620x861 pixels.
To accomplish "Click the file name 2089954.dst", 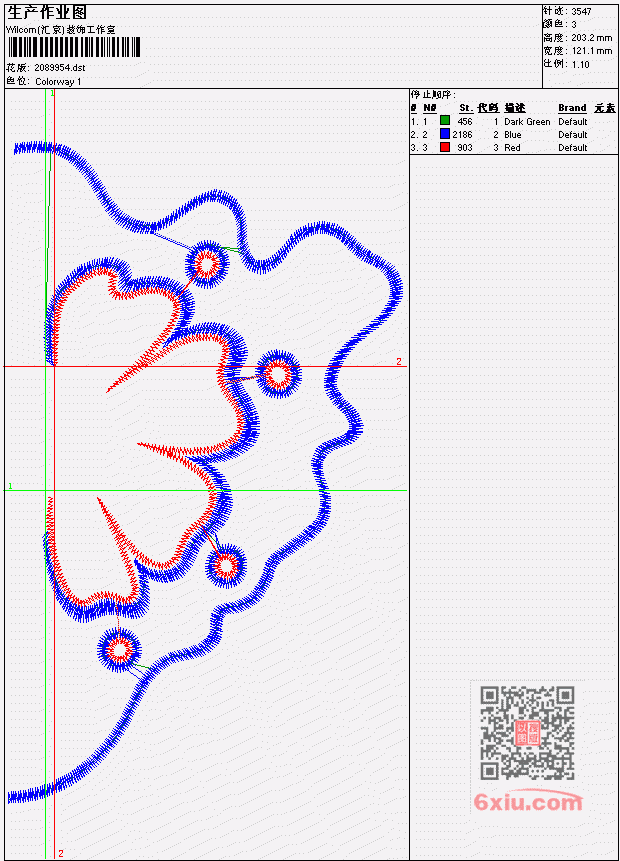I will [x=60, y=68].
